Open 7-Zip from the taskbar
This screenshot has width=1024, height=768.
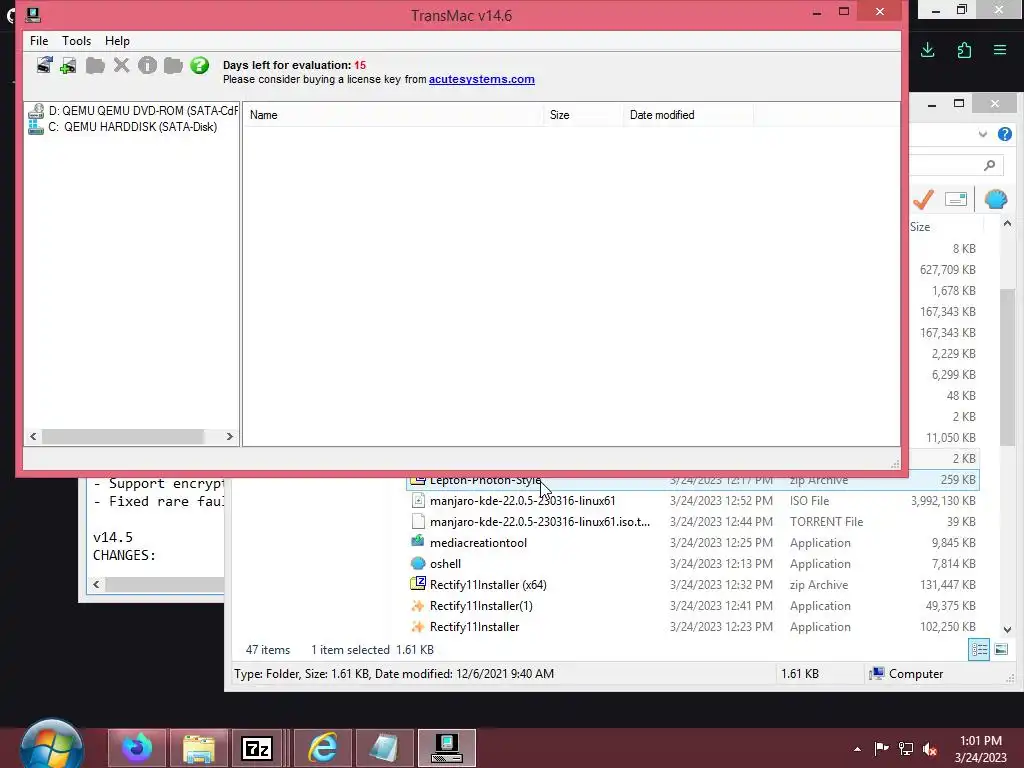(x=257, y=748)
